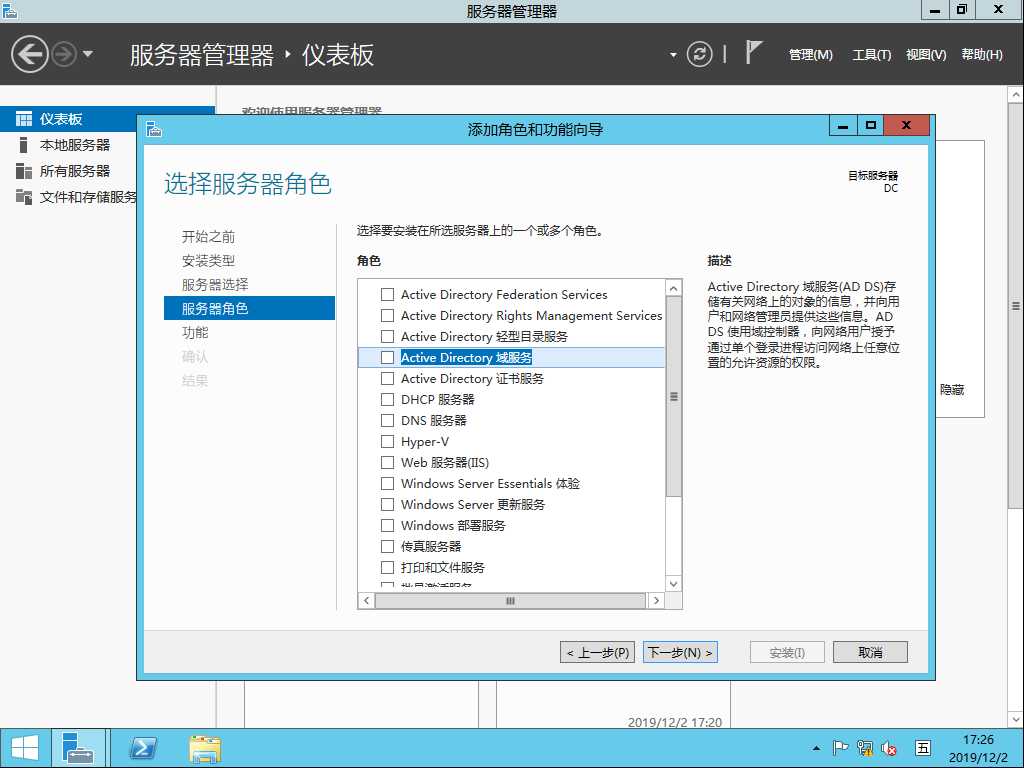This screenshot has height=768, width=1024.
Task: Open the 工具(T) menu
Action: coord(871,55)
